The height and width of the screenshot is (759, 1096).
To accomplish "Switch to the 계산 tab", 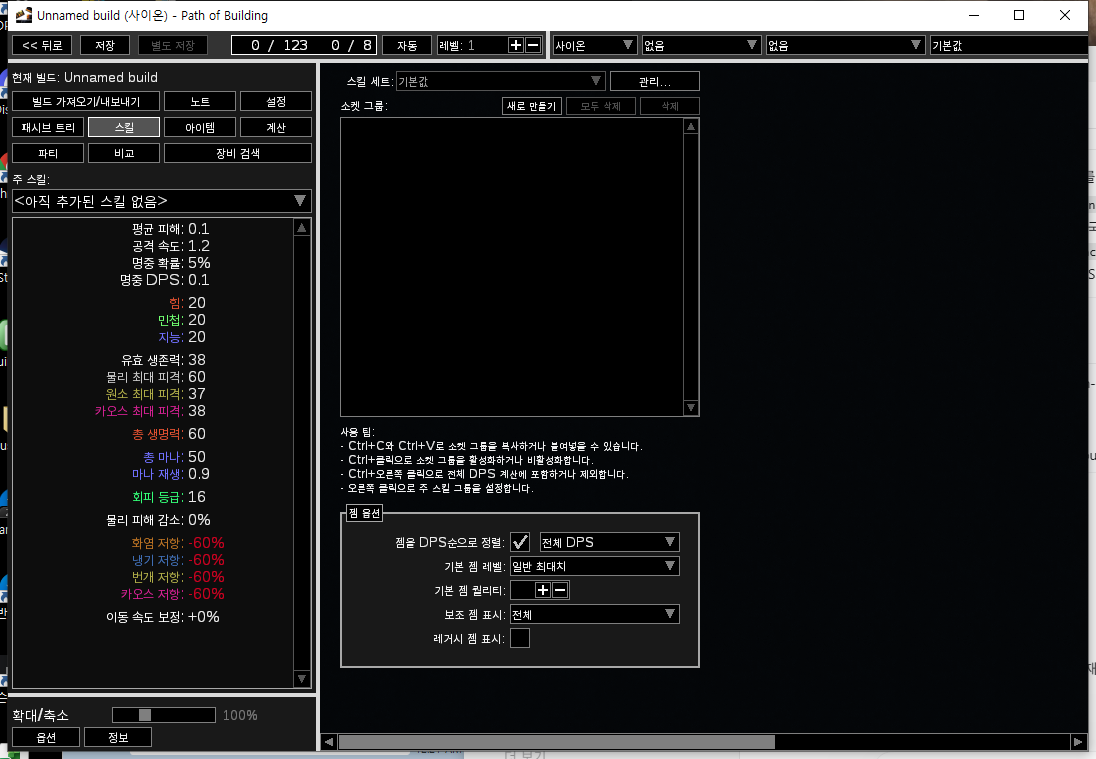I will click(276, 127).
